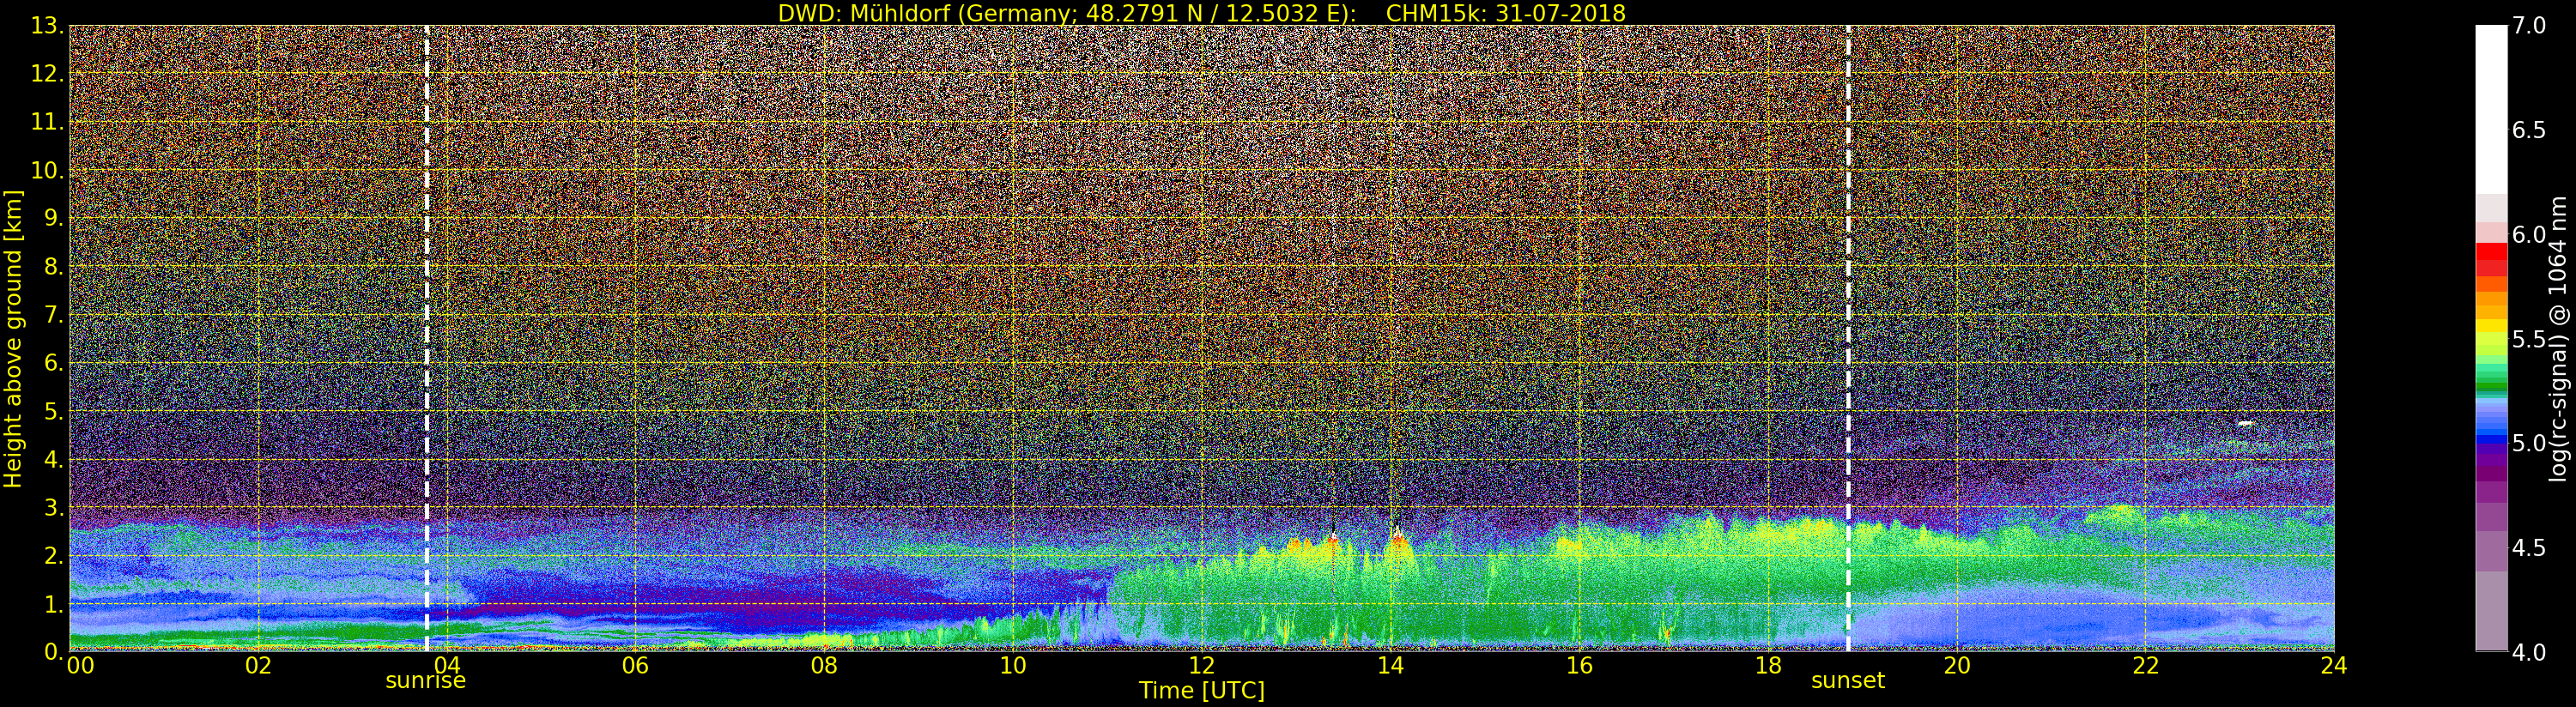2576x707 pixels.
Task: Click colorbar tick label "6.5"
Action: (2529, 130)
